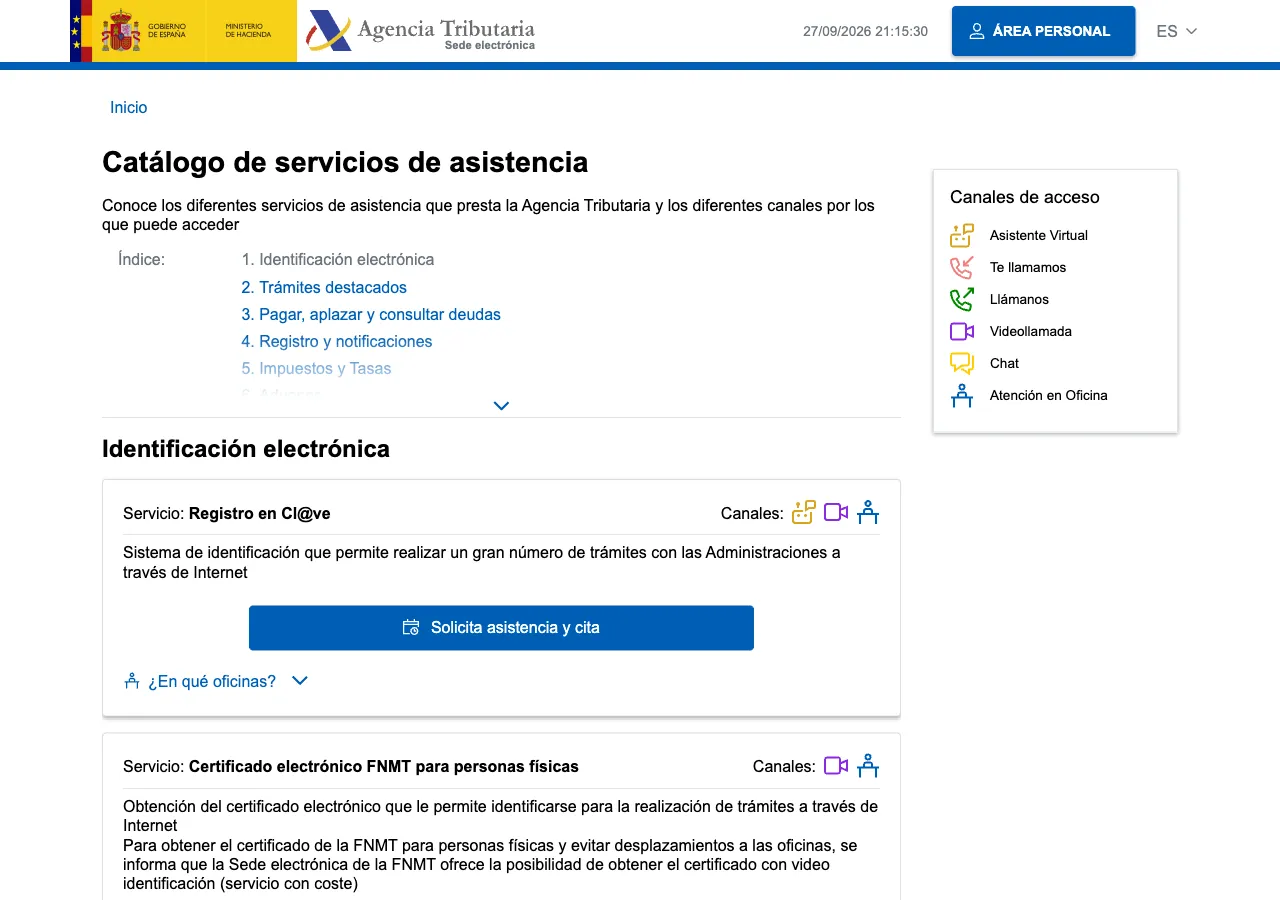
Task: Click the Asistente Virtual label
Action: [x=1039, y=236]
